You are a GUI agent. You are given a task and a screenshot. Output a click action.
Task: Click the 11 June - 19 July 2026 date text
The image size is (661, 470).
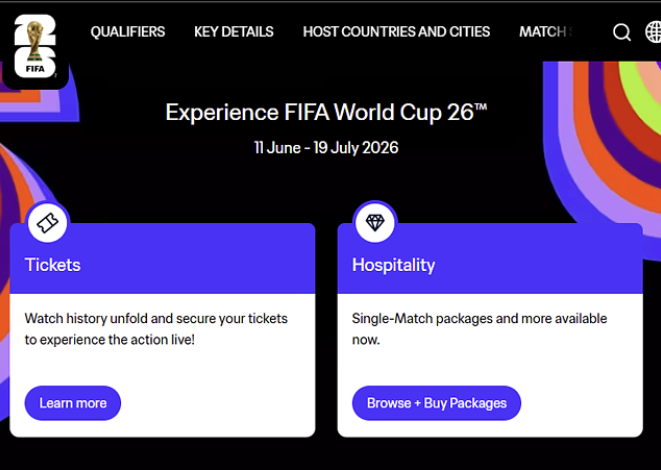click(326, 148)
